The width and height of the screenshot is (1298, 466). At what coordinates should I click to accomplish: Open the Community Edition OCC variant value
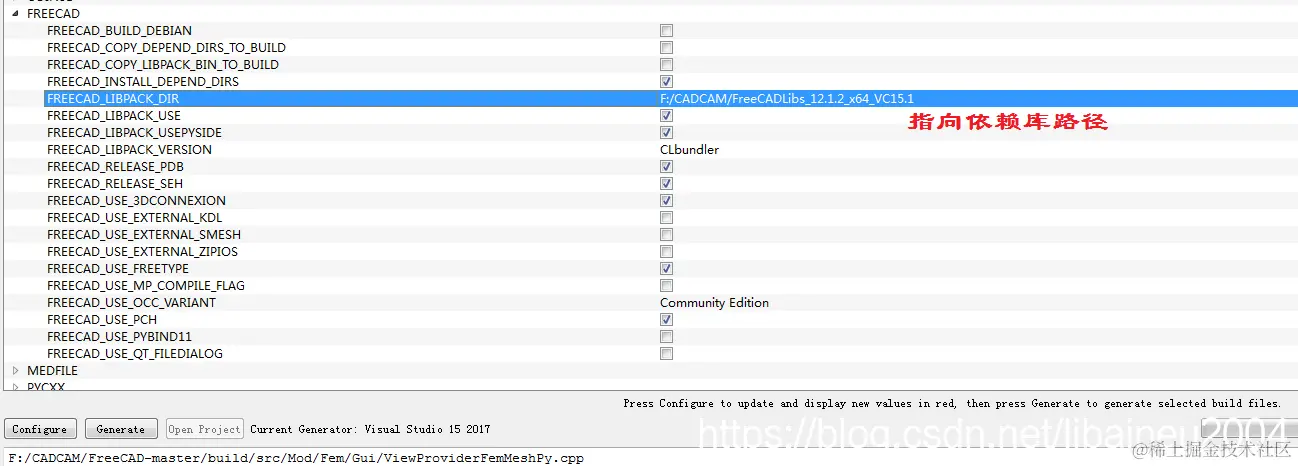pyautogui.click(x=714, y=303)
